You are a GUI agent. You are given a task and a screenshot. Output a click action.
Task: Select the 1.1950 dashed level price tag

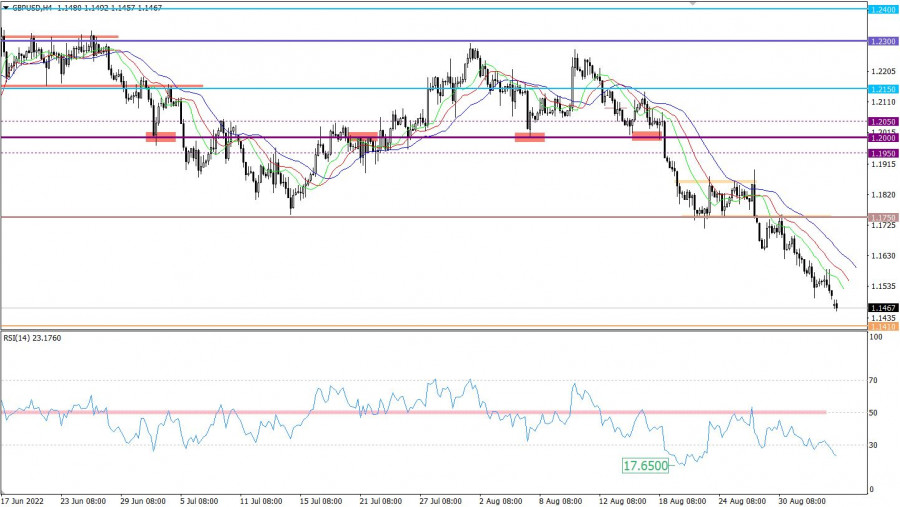coord(883,153)
